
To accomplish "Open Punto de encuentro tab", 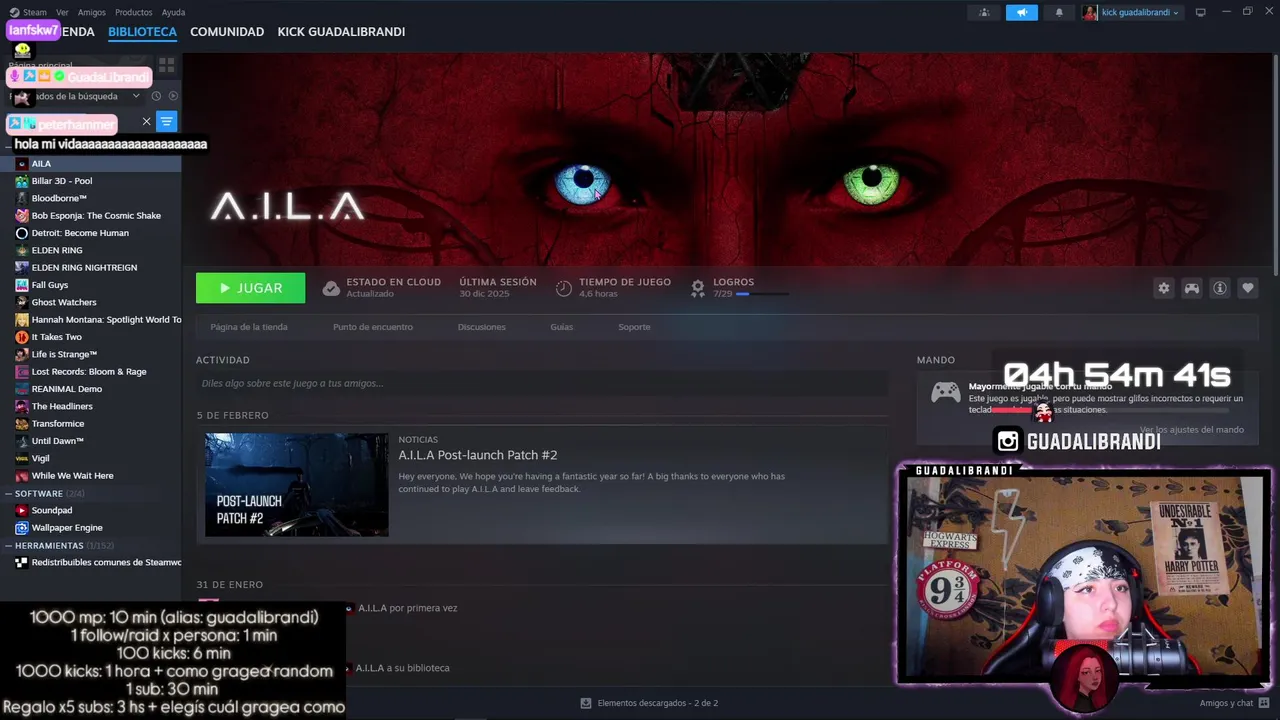I will 373,327.
